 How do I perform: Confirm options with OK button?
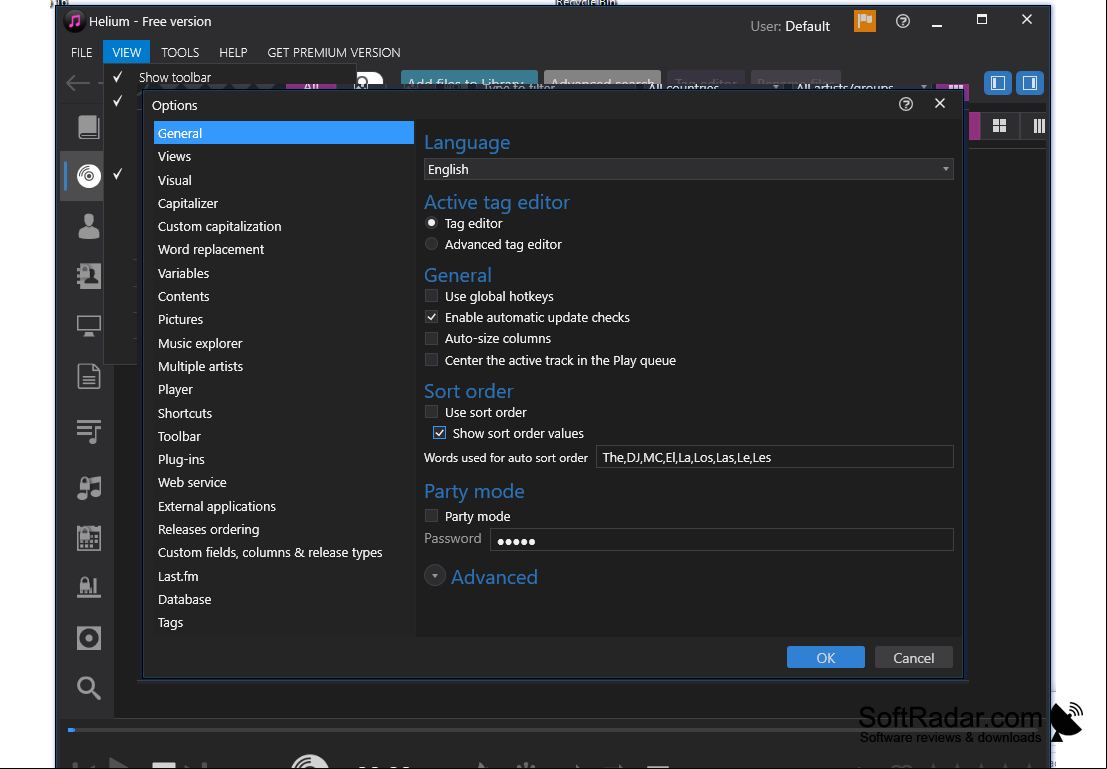tap(825, 657)
